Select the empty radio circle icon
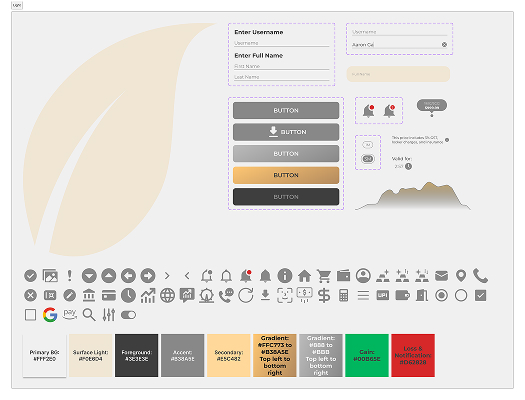This screenshot has height=400, width=525. pos(461,296)
